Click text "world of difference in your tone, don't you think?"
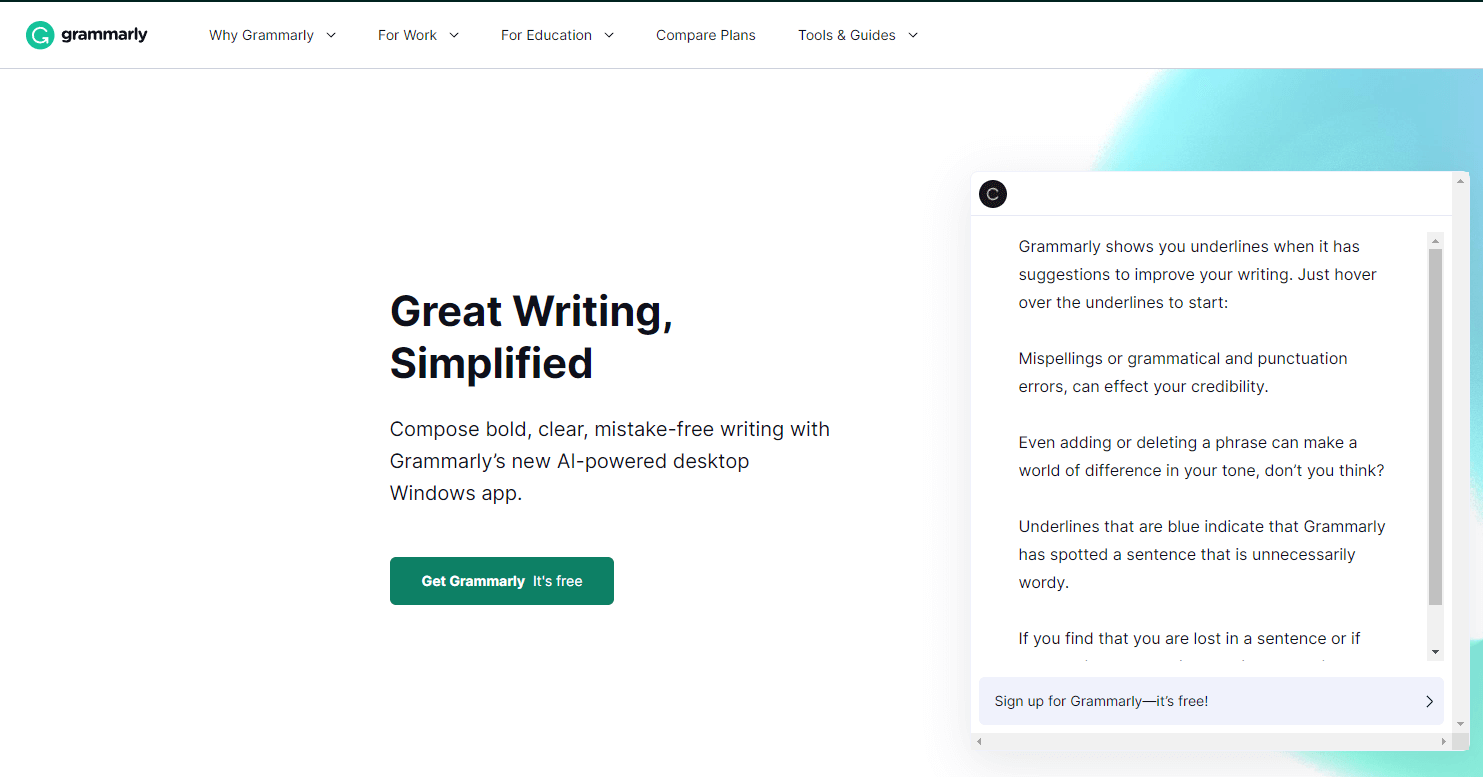The image size is (1483, 777). 1201,471
